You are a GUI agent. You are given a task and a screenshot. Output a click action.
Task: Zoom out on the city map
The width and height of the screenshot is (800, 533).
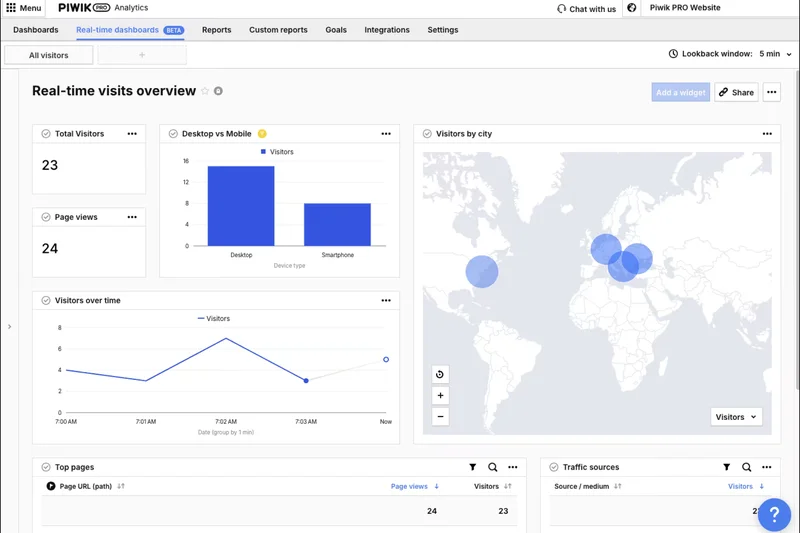click(x=440, y=416)
